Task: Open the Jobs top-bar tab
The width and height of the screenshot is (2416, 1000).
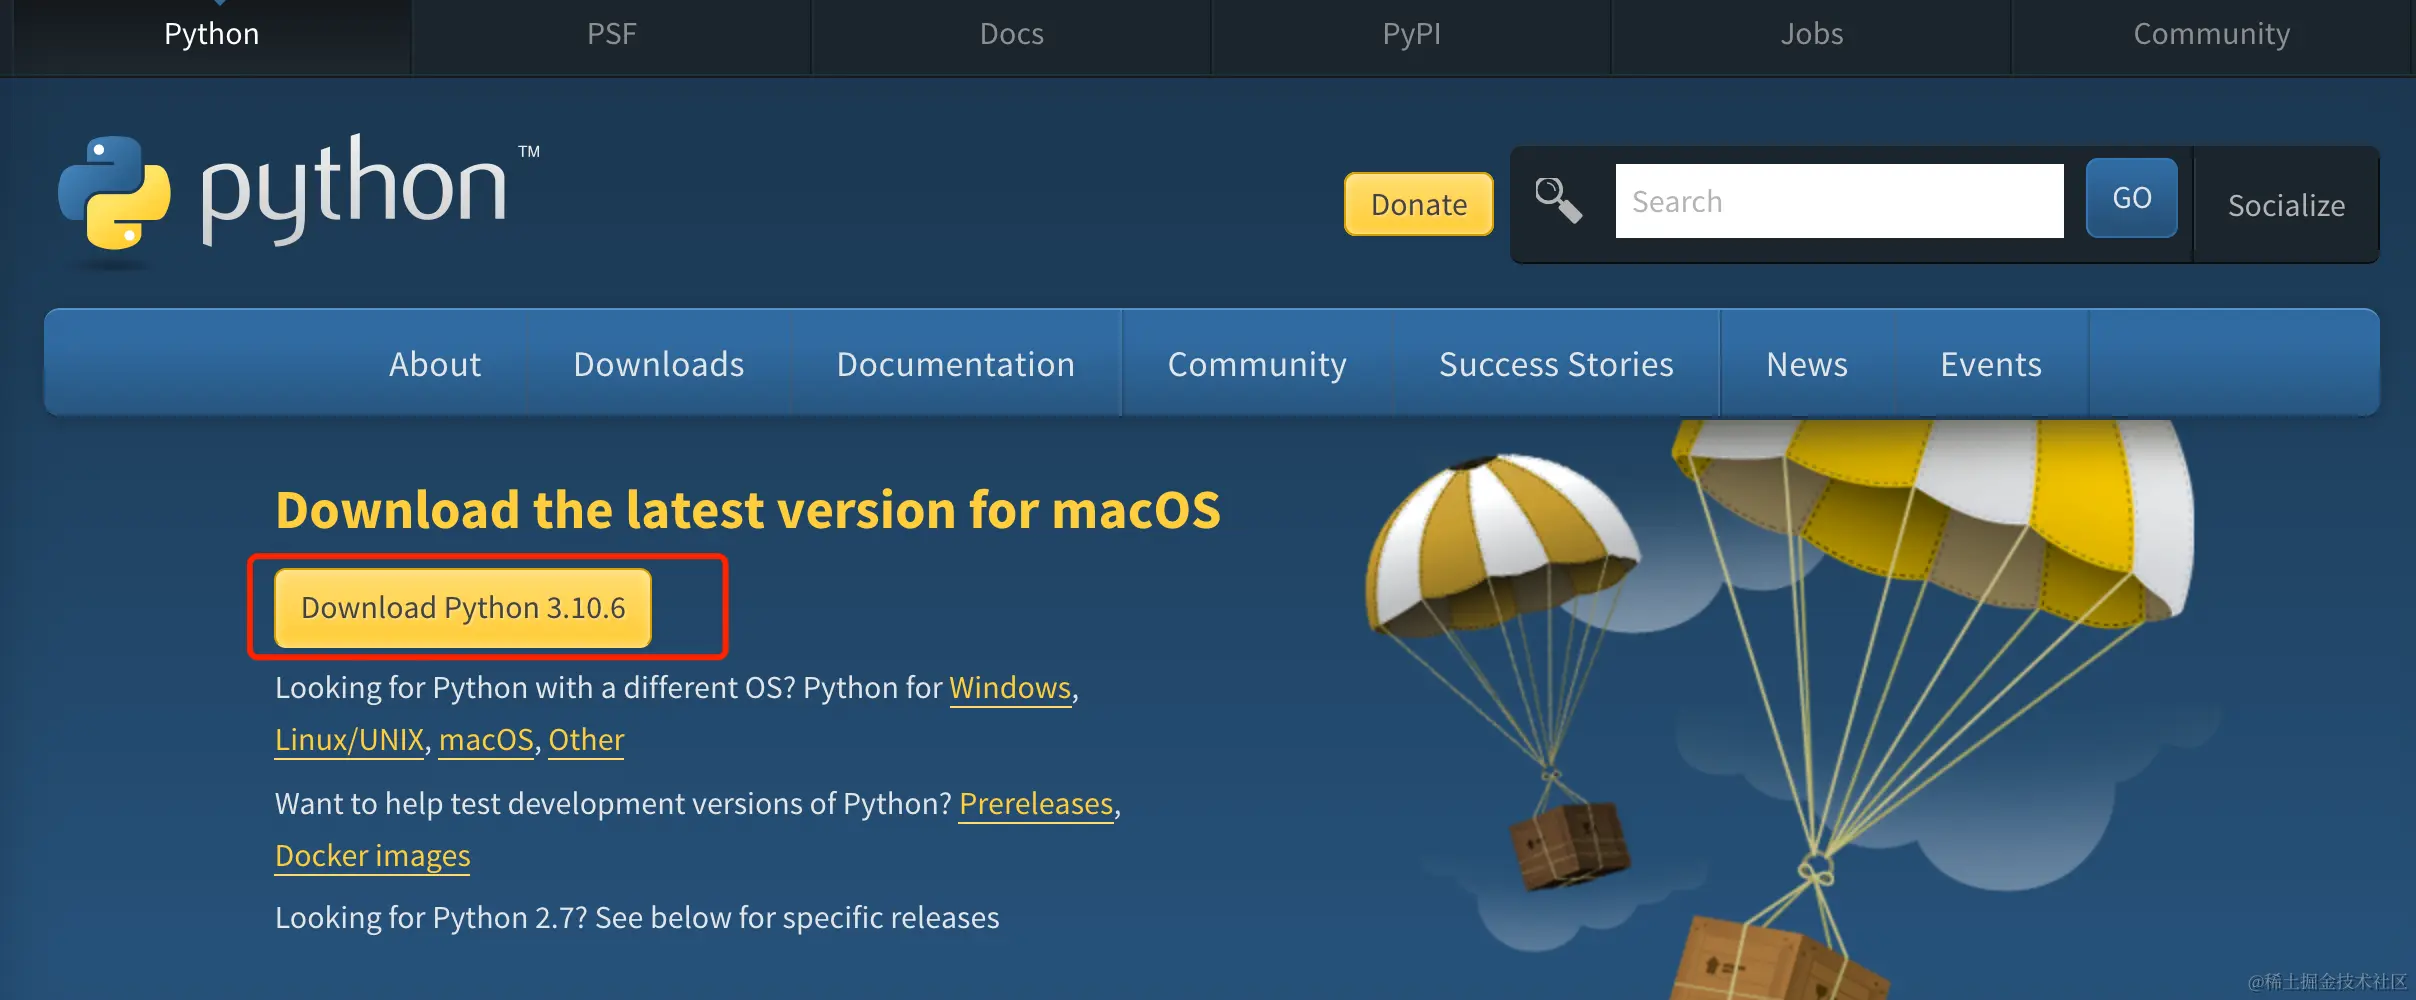Action: point(1811,35)
